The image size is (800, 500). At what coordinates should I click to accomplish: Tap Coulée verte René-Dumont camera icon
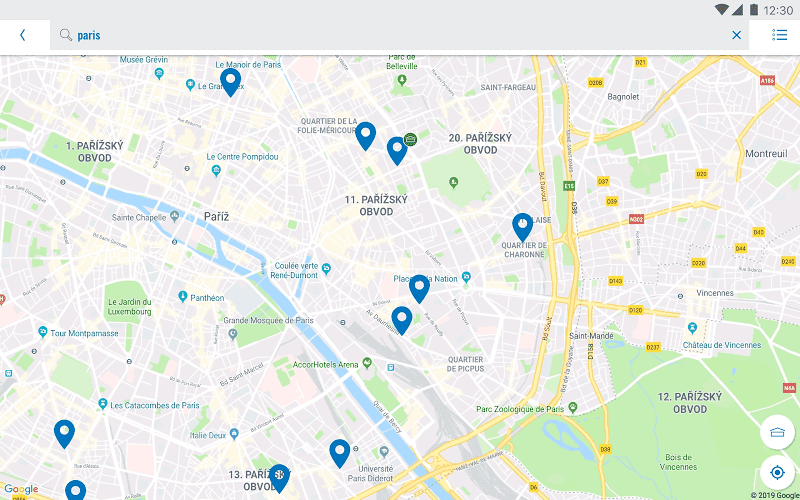tap(327, 267)
